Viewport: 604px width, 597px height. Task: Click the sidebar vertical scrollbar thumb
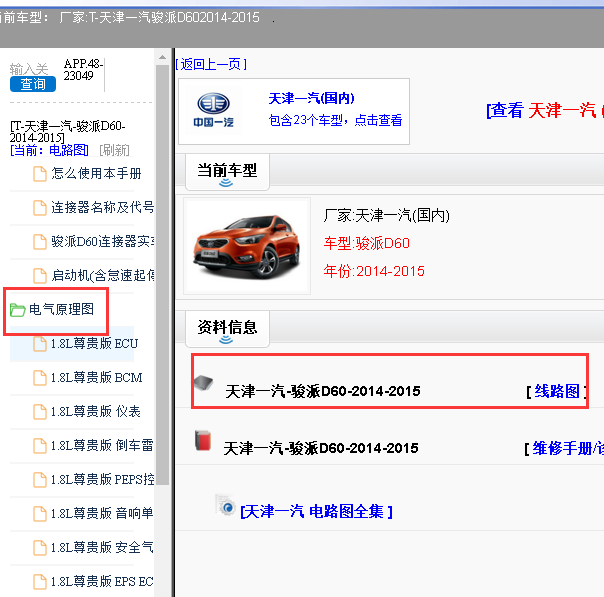click(x=163, y=275)
